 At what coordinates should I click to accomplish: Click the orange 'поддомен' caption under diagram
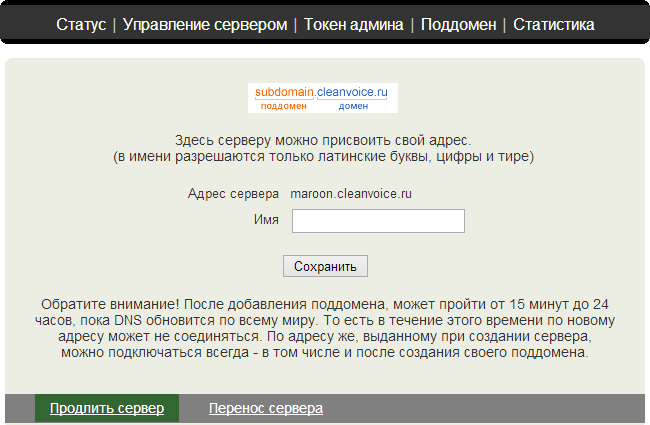pos(283,106)
